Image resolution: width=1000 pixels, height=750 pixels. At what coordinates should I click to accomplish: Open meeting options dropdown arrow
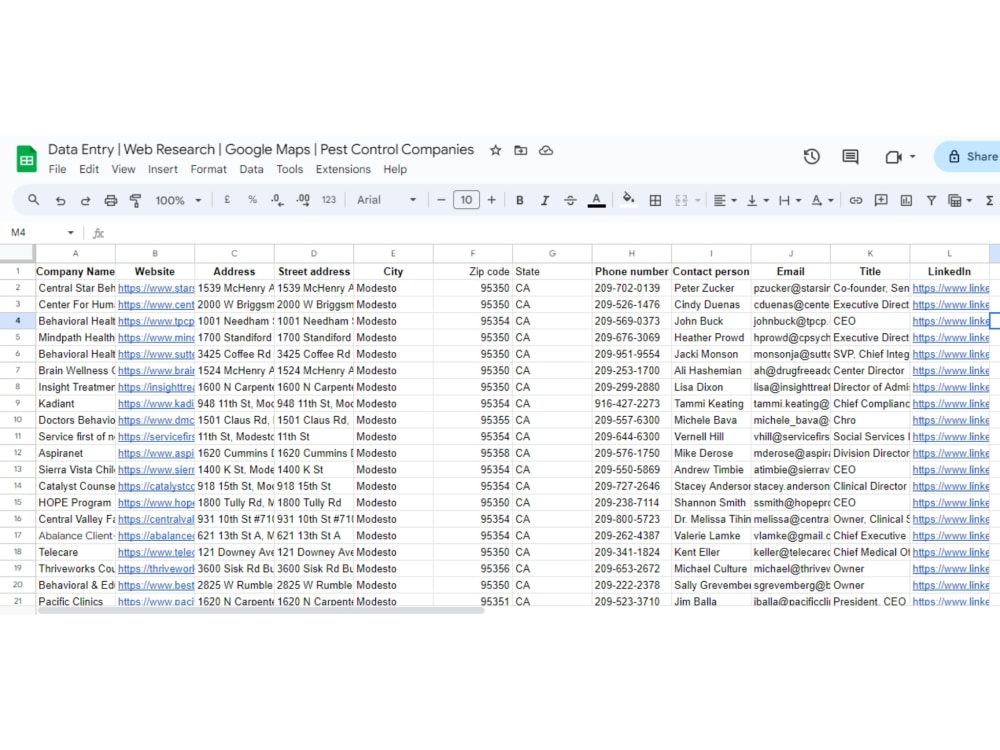913,156
